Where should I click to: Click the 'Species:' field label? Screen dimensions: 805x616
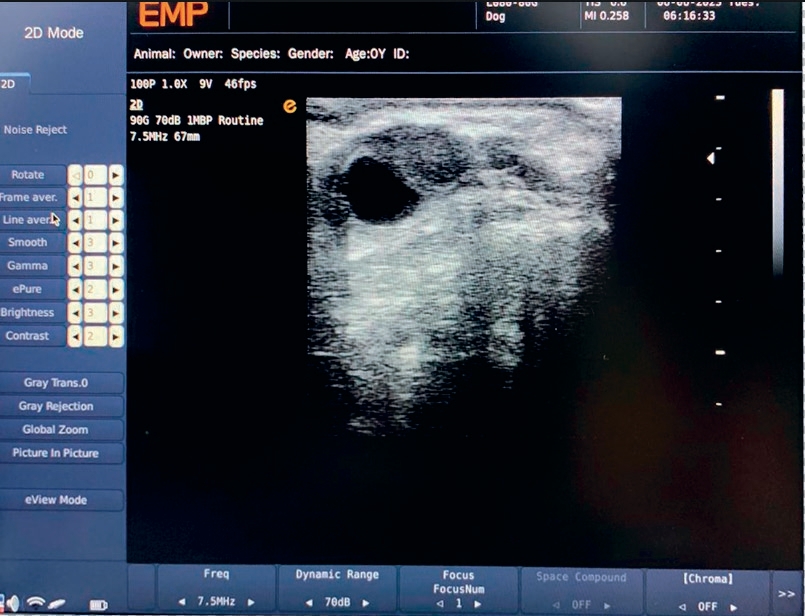[x=255, y=54]
